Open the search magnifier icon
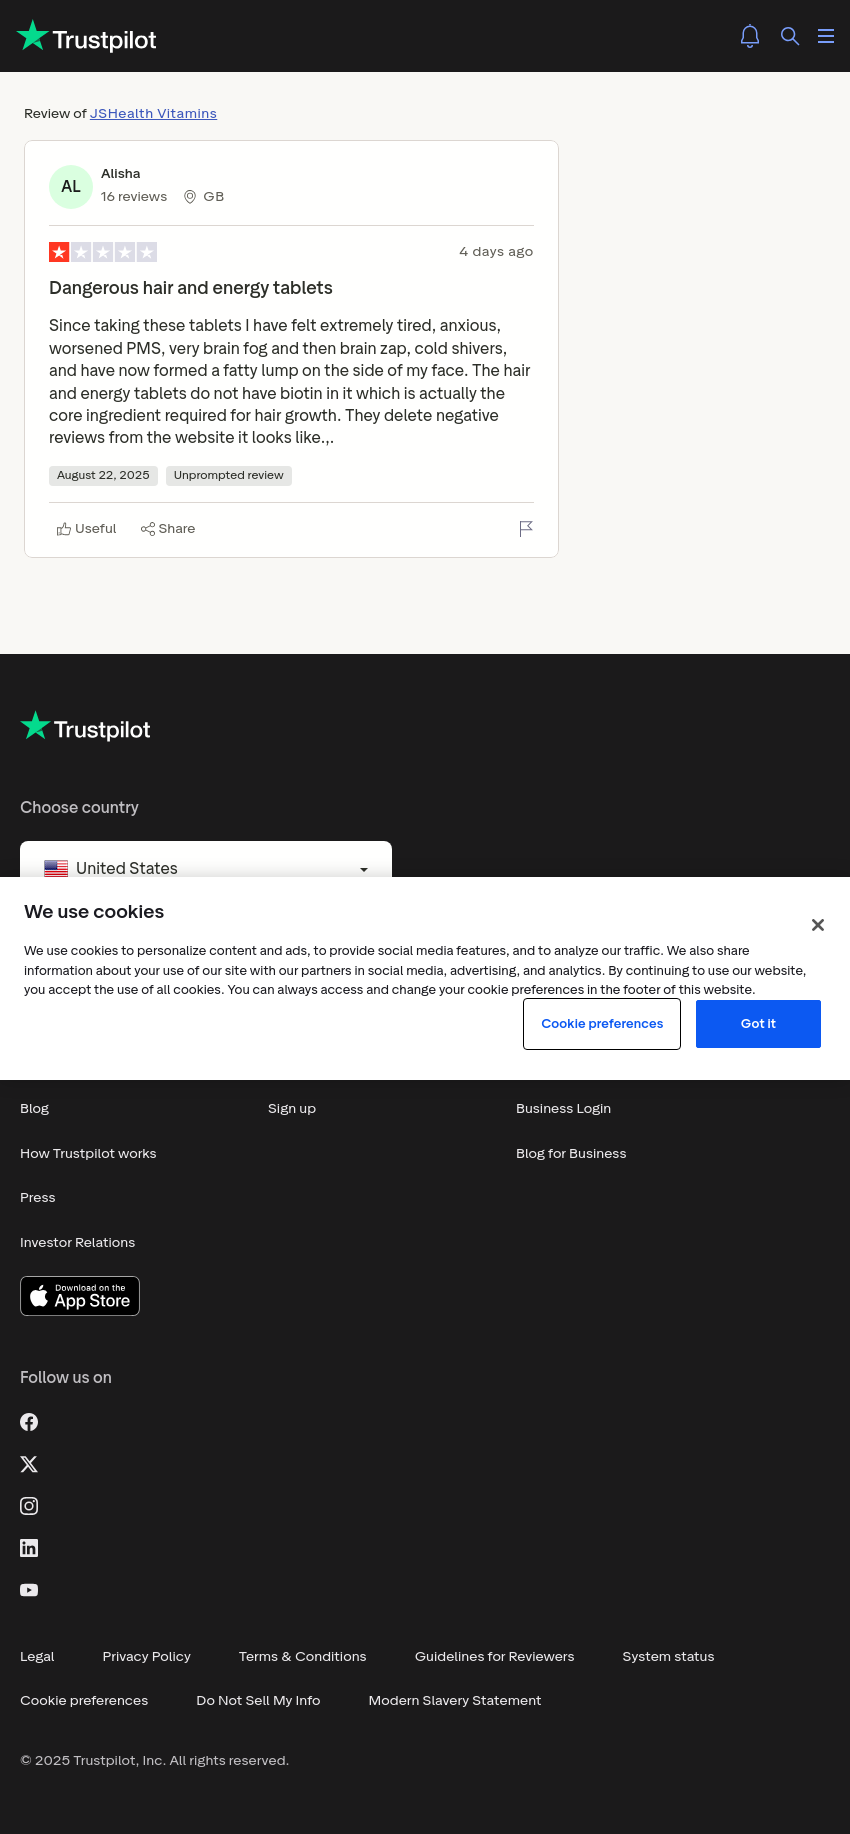Screen dimensions: 850x1834 coord(790,36)
